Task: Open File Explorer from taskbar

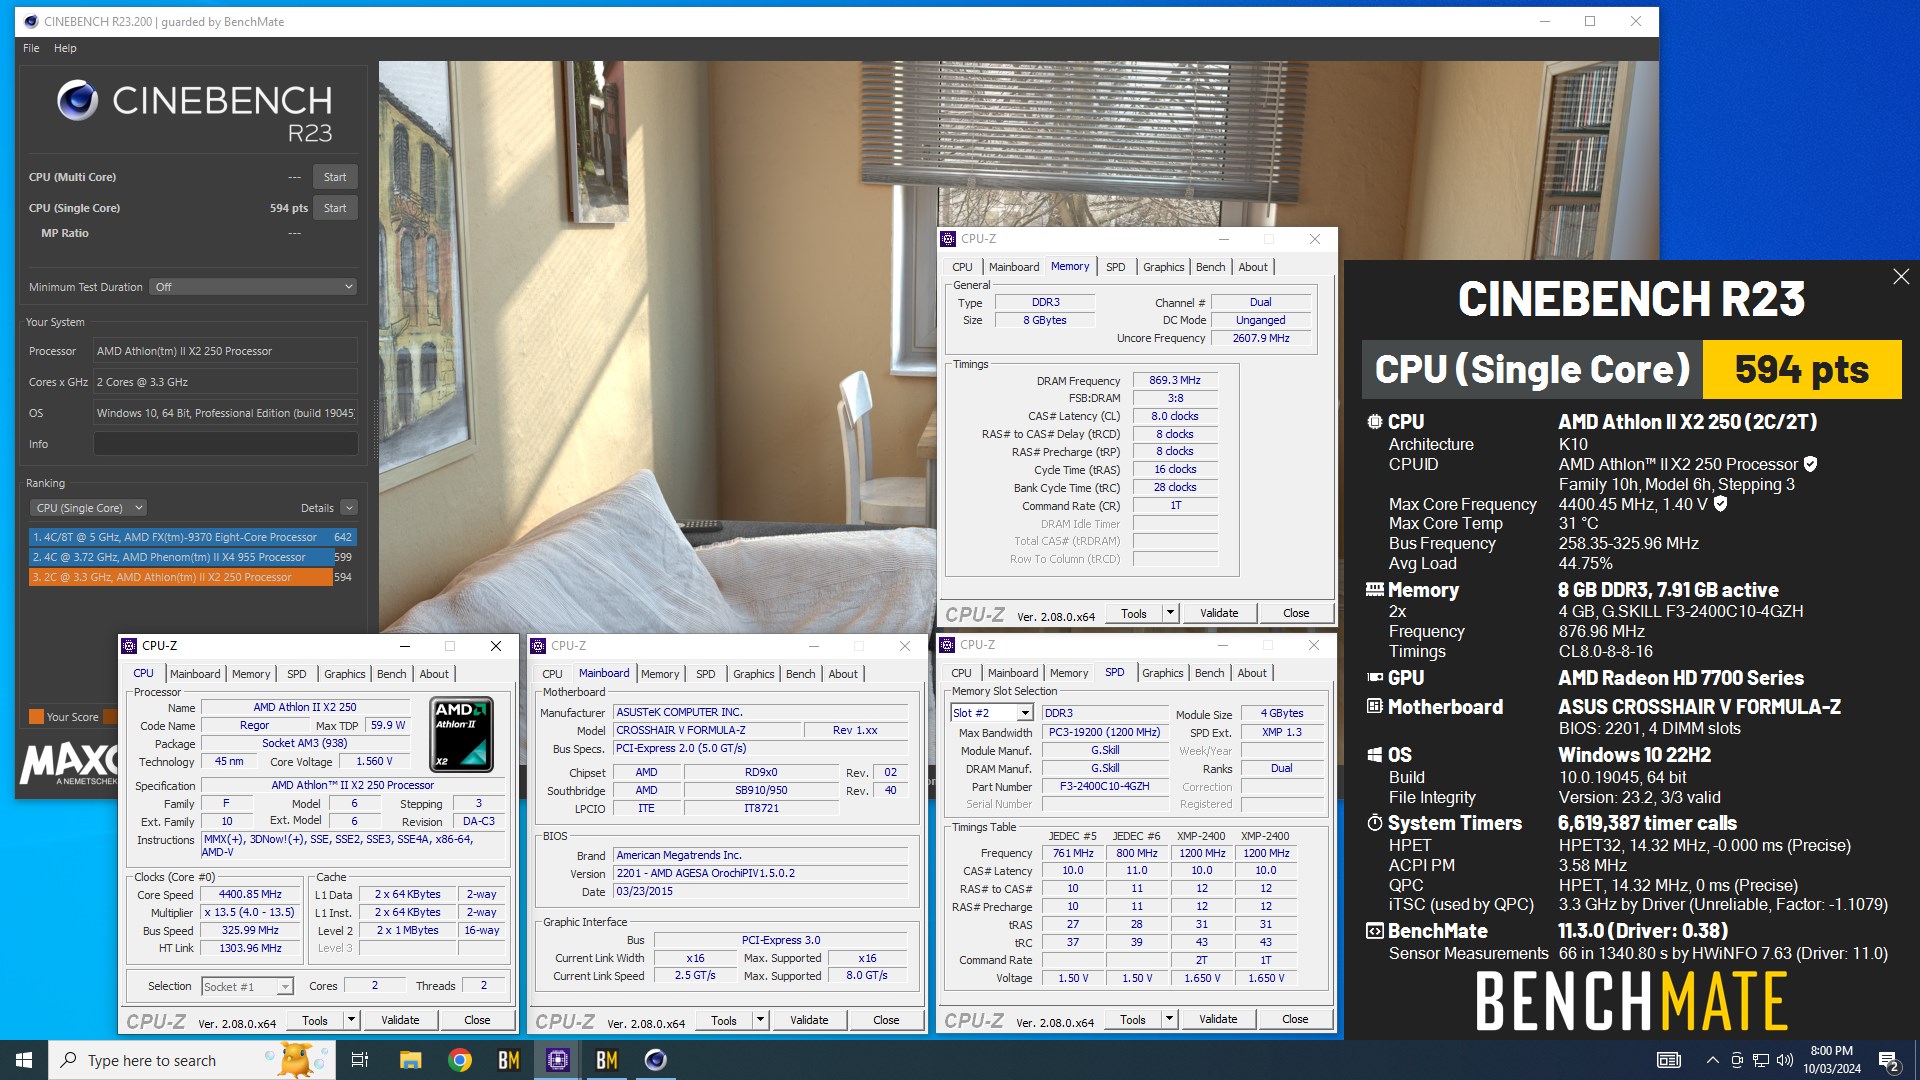Action: pos(410,1060)
